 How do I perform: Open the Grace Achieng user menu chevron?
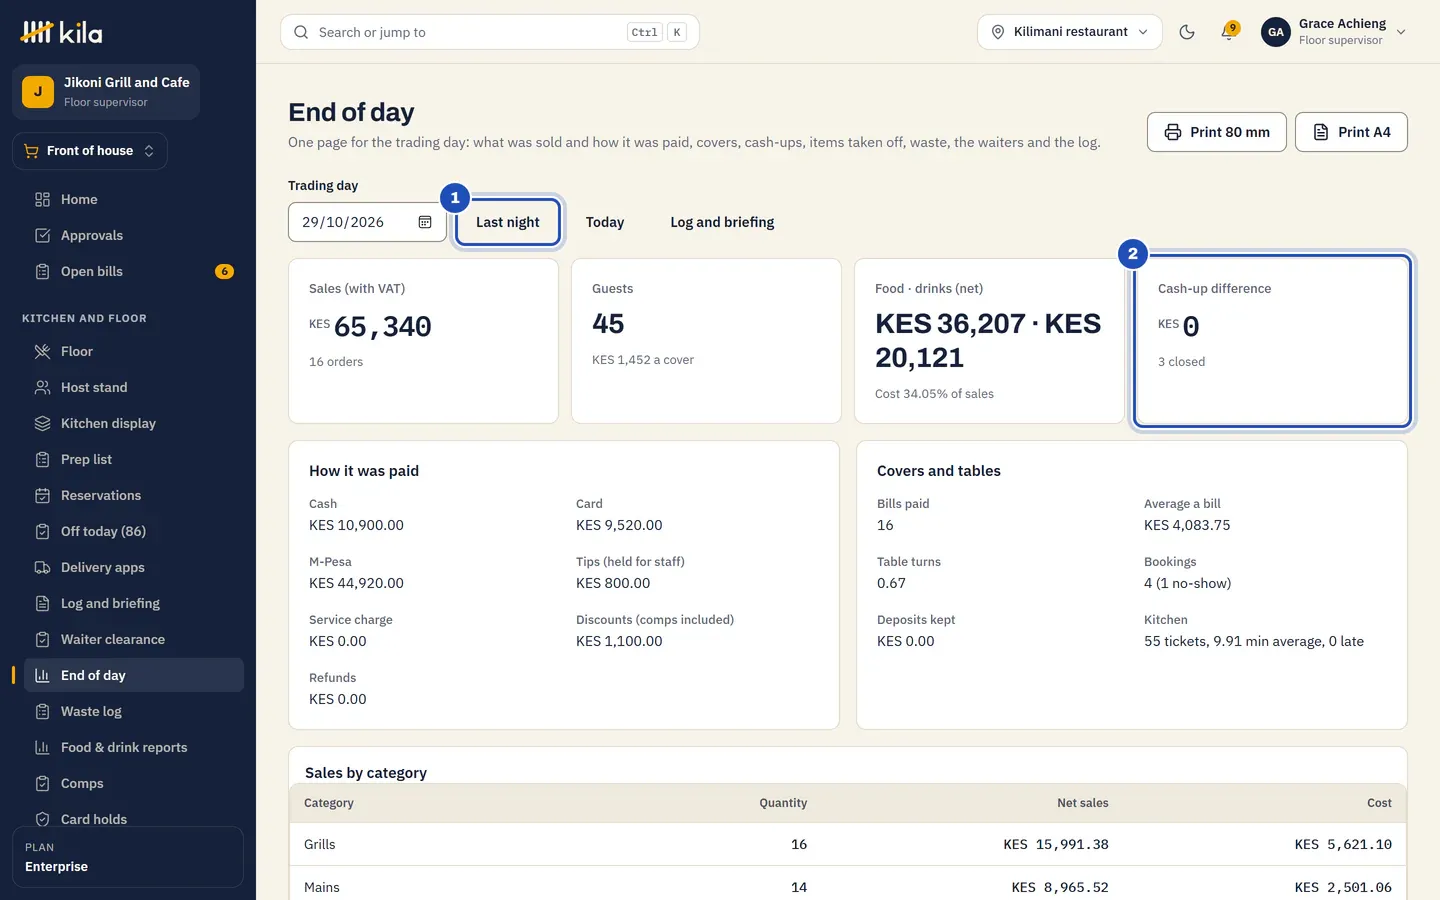coord(1401,32)
